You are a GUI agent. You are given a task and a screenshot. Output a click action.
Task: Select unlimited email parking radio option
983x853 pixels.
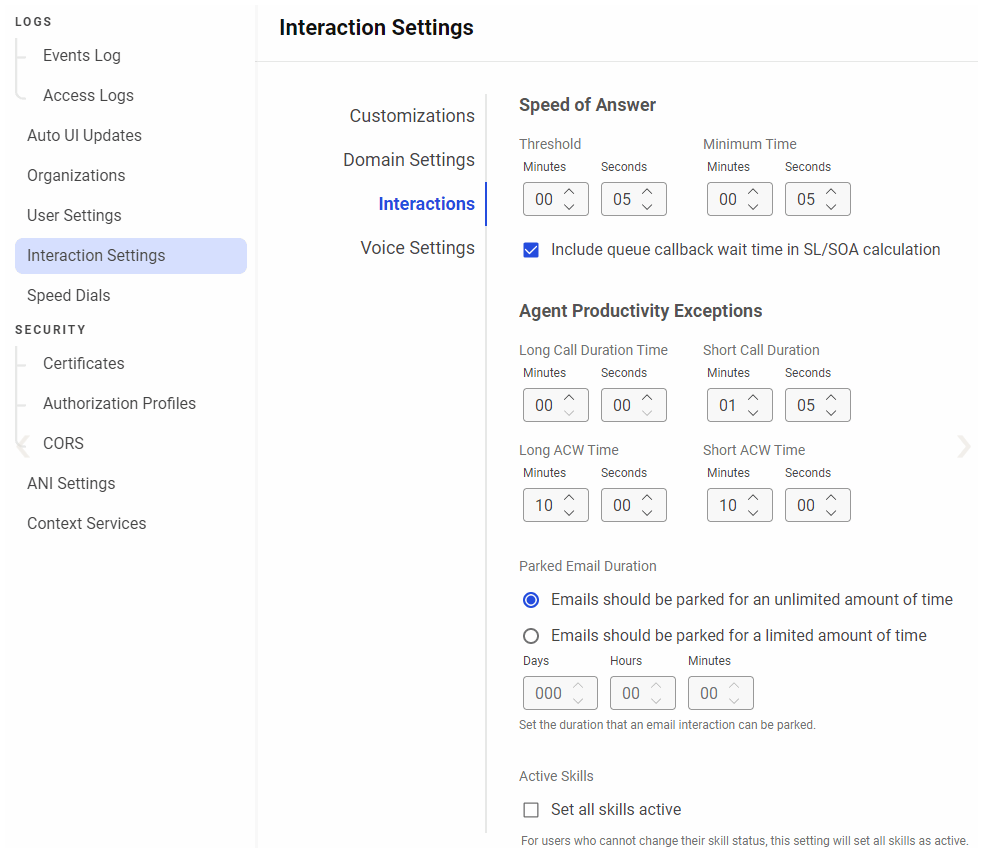coord(531,600)
